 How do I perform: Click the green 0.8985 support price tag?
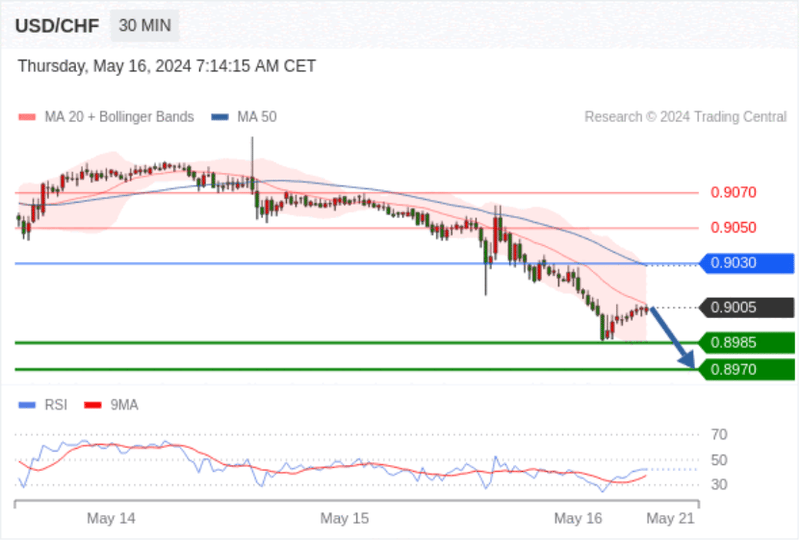click(747, 342)
